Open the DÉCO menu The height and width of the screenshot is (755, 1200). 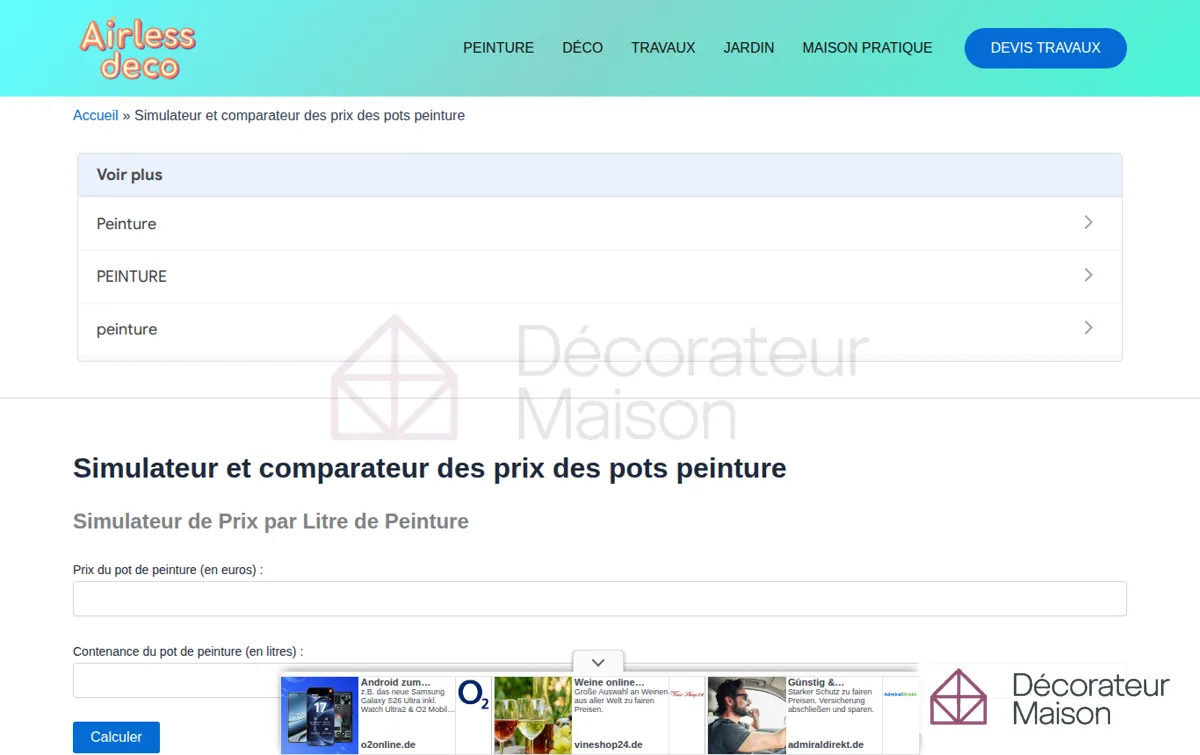pos(582,48)
